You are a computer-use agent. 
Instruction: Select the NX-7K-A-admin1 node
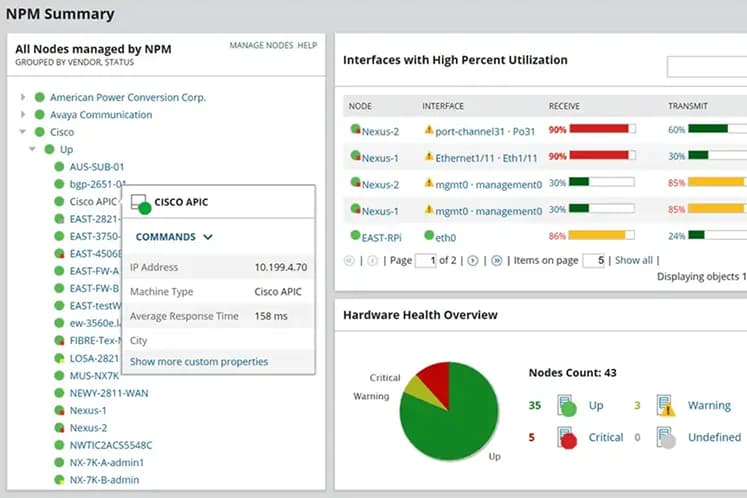coord(107,462)
